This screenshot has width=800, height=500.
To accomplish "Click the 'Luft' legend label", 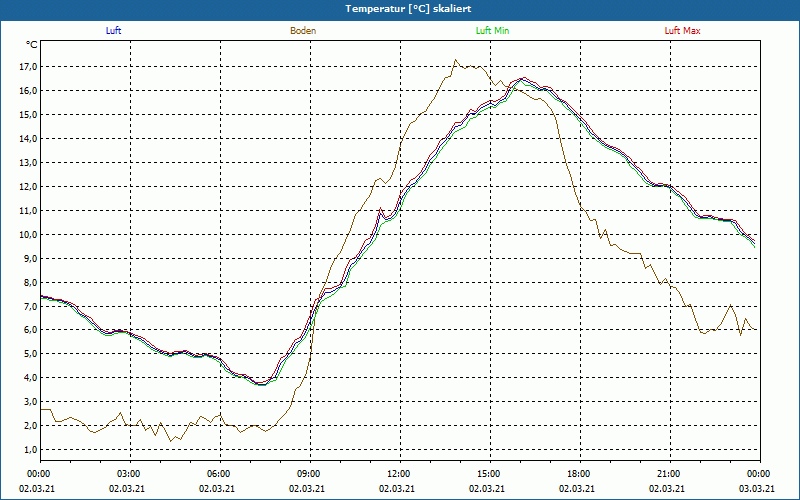I will click(113, 31).
